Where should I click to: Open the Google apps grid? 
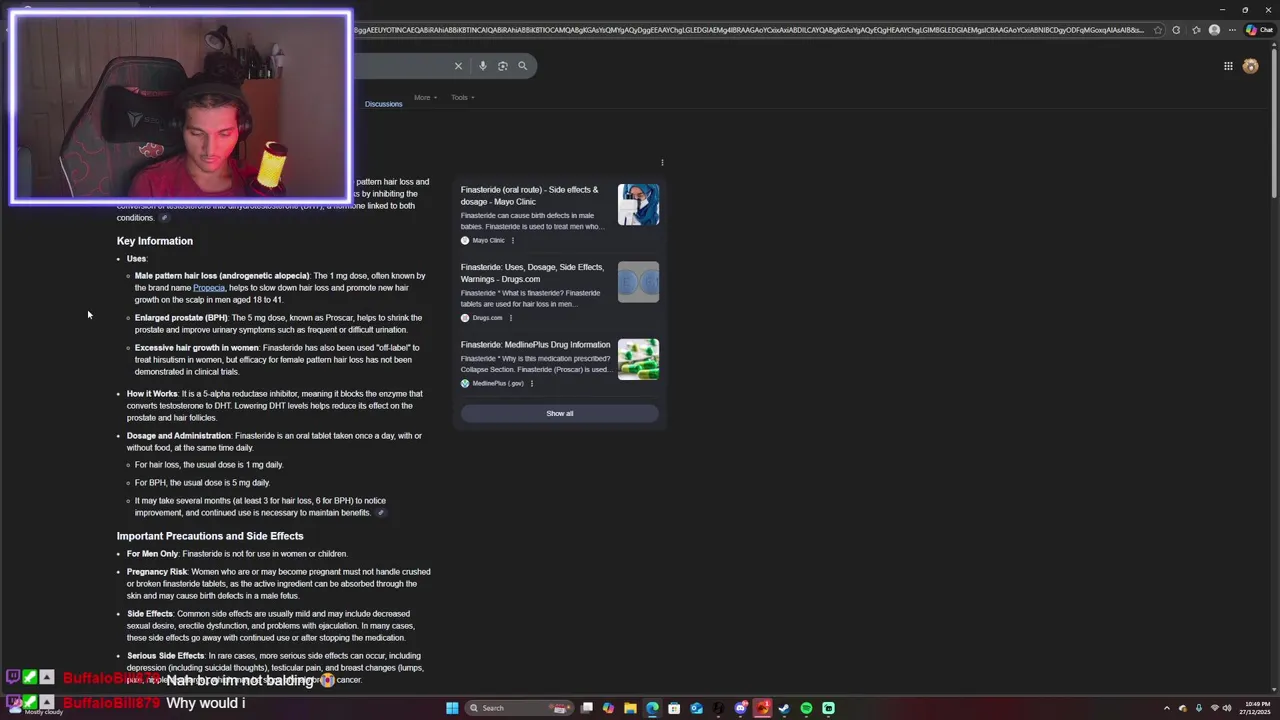point(1228,66)
